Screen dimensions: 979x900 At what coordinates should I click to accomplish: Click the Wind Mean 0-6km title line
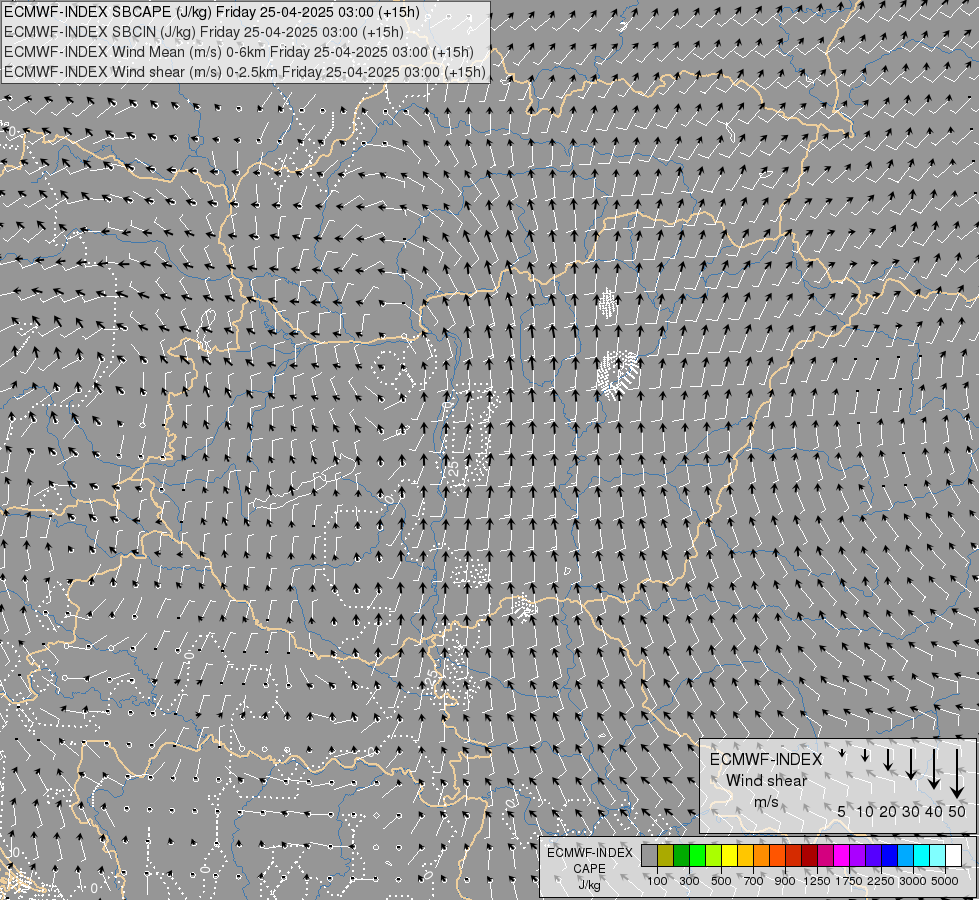click(239, 52)
